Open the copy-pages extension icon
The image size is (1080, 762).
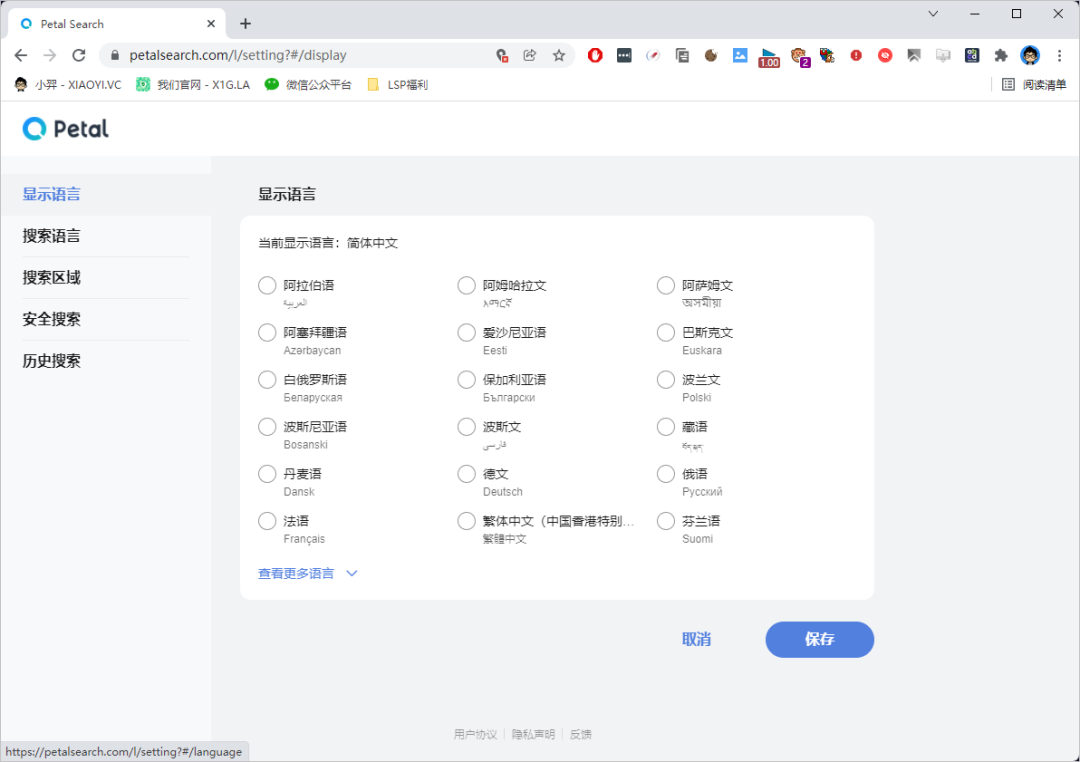click(x=682, y=55)
